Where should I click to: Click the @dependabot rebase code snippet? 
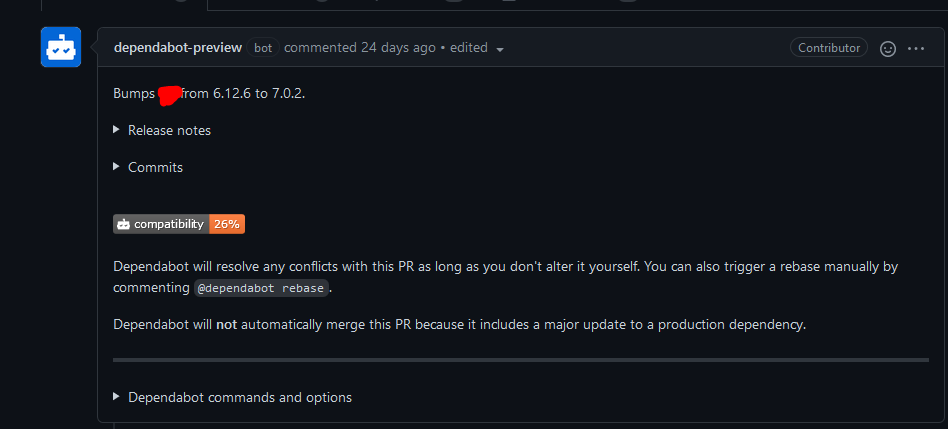(261, 288)
